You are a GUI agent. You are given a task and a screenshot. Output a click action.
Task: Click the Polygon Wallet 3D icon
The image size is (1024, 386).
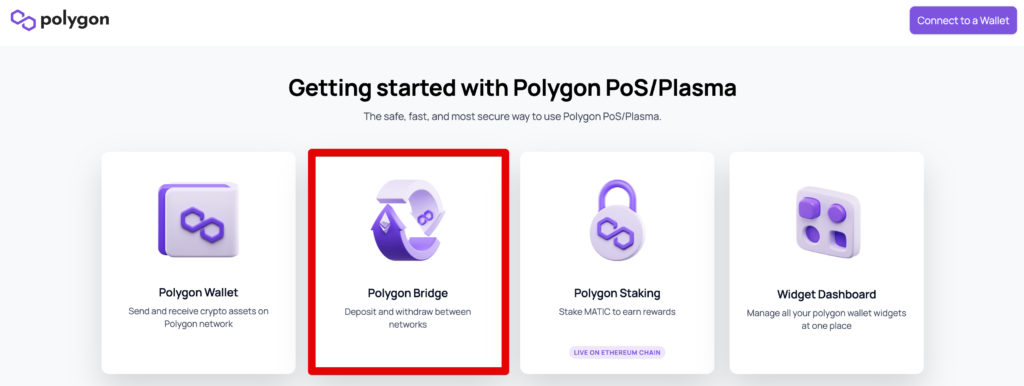click(x=199, y=220)
